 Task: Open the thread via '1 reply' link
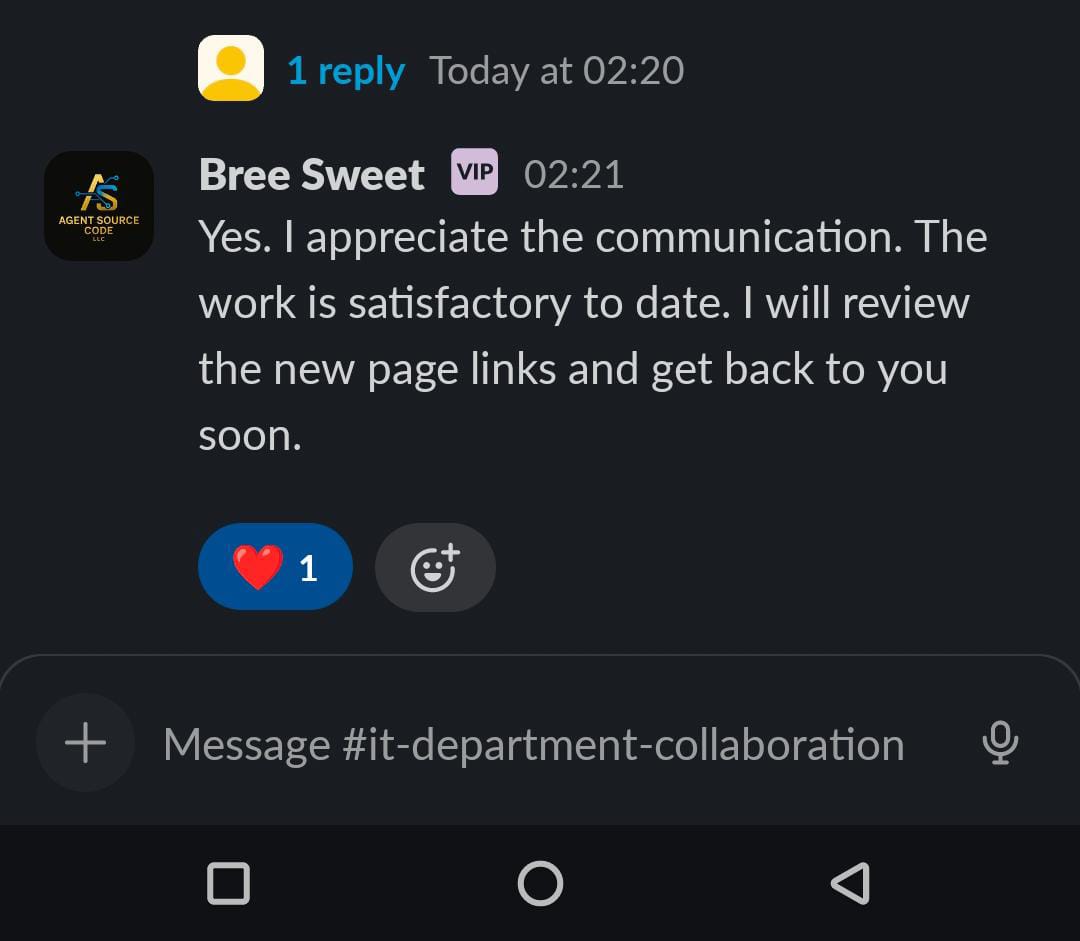pyautogui.click(x=346, y=71)
